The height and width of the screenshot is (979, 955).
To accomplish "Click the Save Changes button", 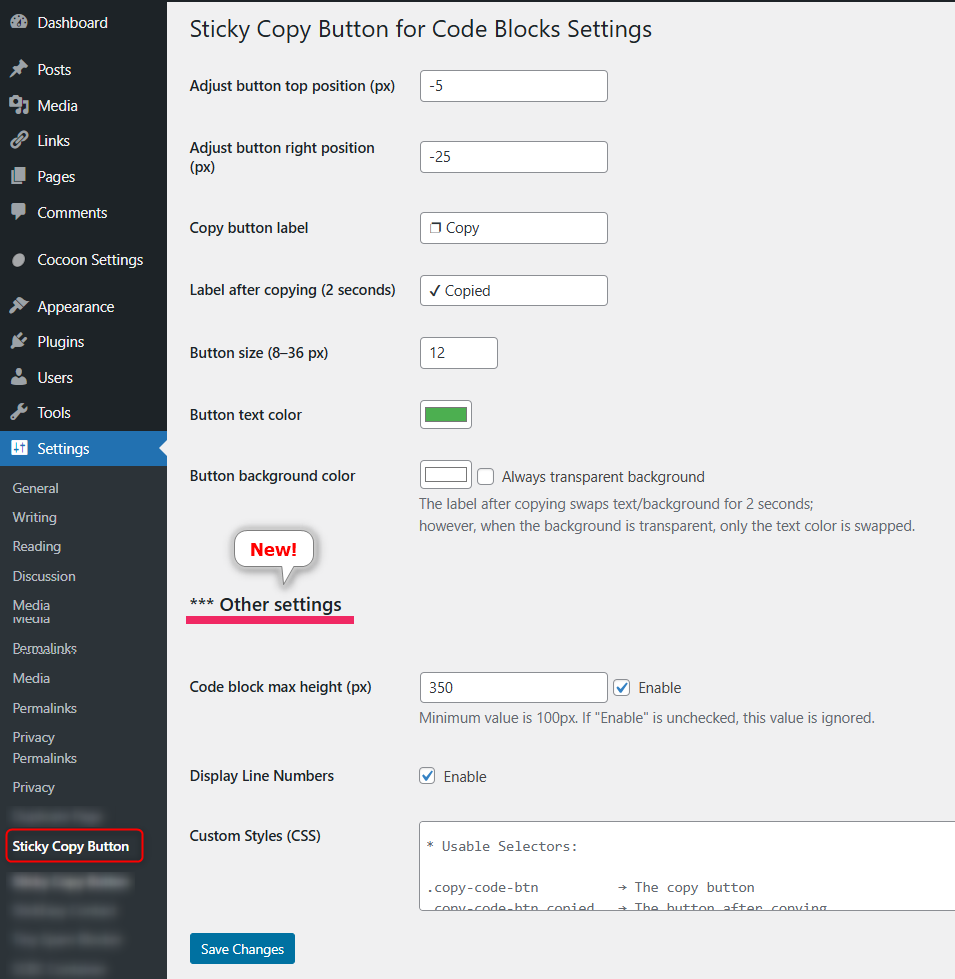I will pyautogui.click(x=242, y=949).
